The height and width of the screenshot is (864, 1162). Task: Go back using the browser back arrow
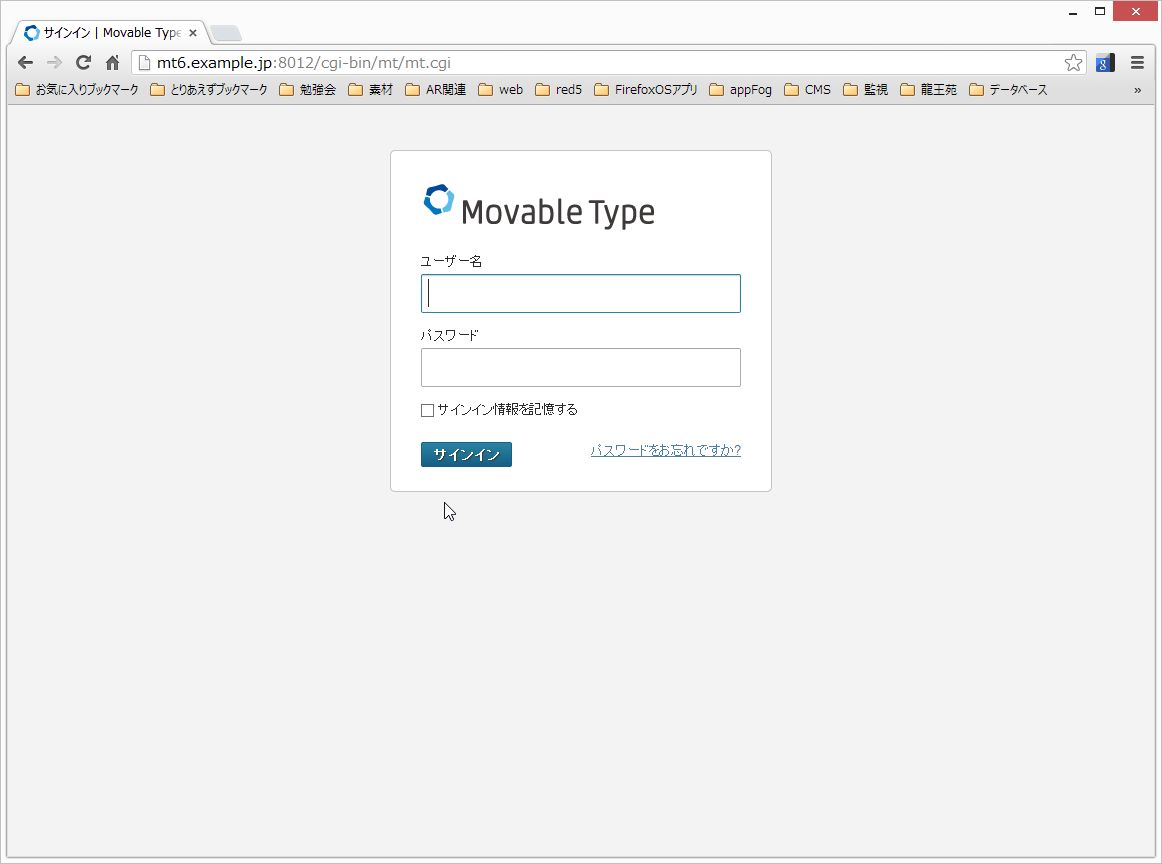pyautogui.click(x=25, y=63)
